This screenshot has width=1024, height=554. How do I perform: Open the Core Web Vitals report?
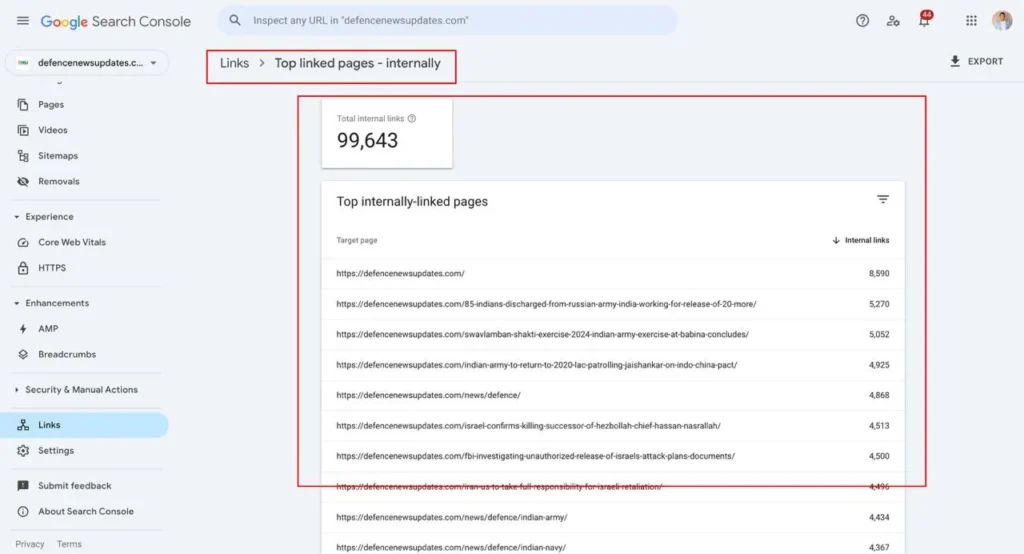pos(72,242)
